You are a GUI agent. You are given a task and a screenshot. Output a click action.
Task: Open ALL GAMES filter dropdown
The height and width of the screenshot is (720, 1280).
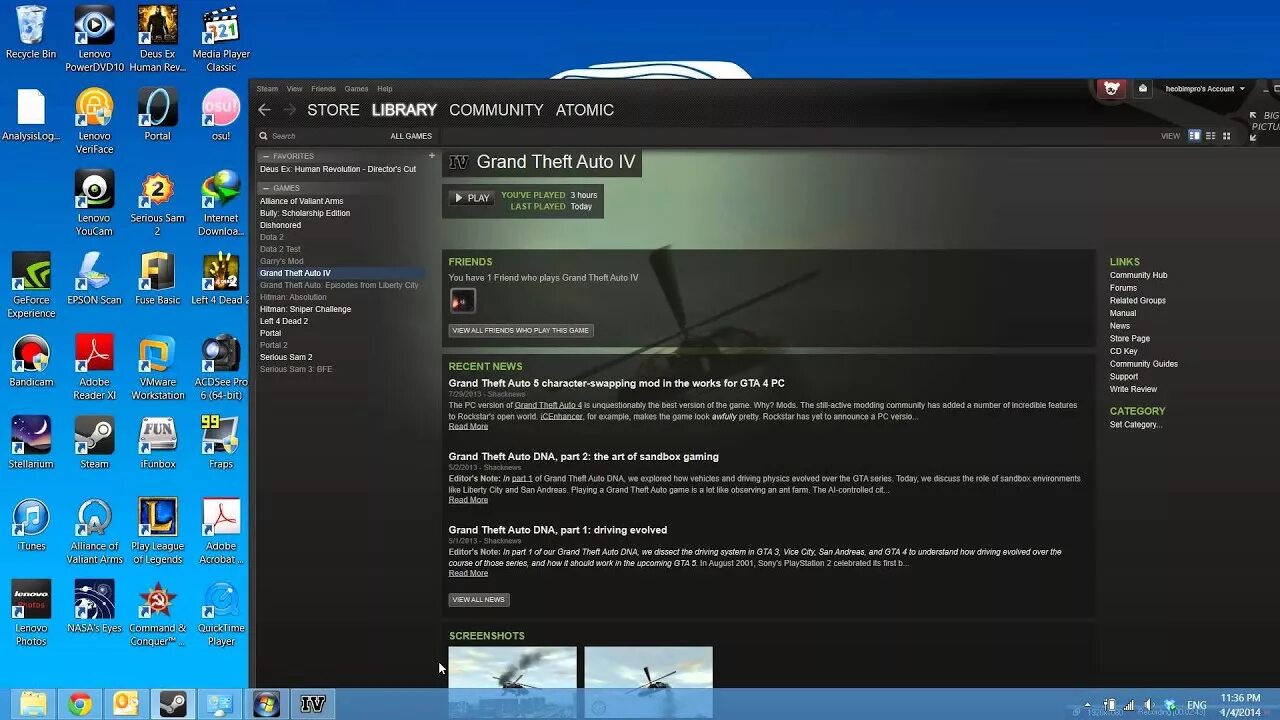[411, 136]
